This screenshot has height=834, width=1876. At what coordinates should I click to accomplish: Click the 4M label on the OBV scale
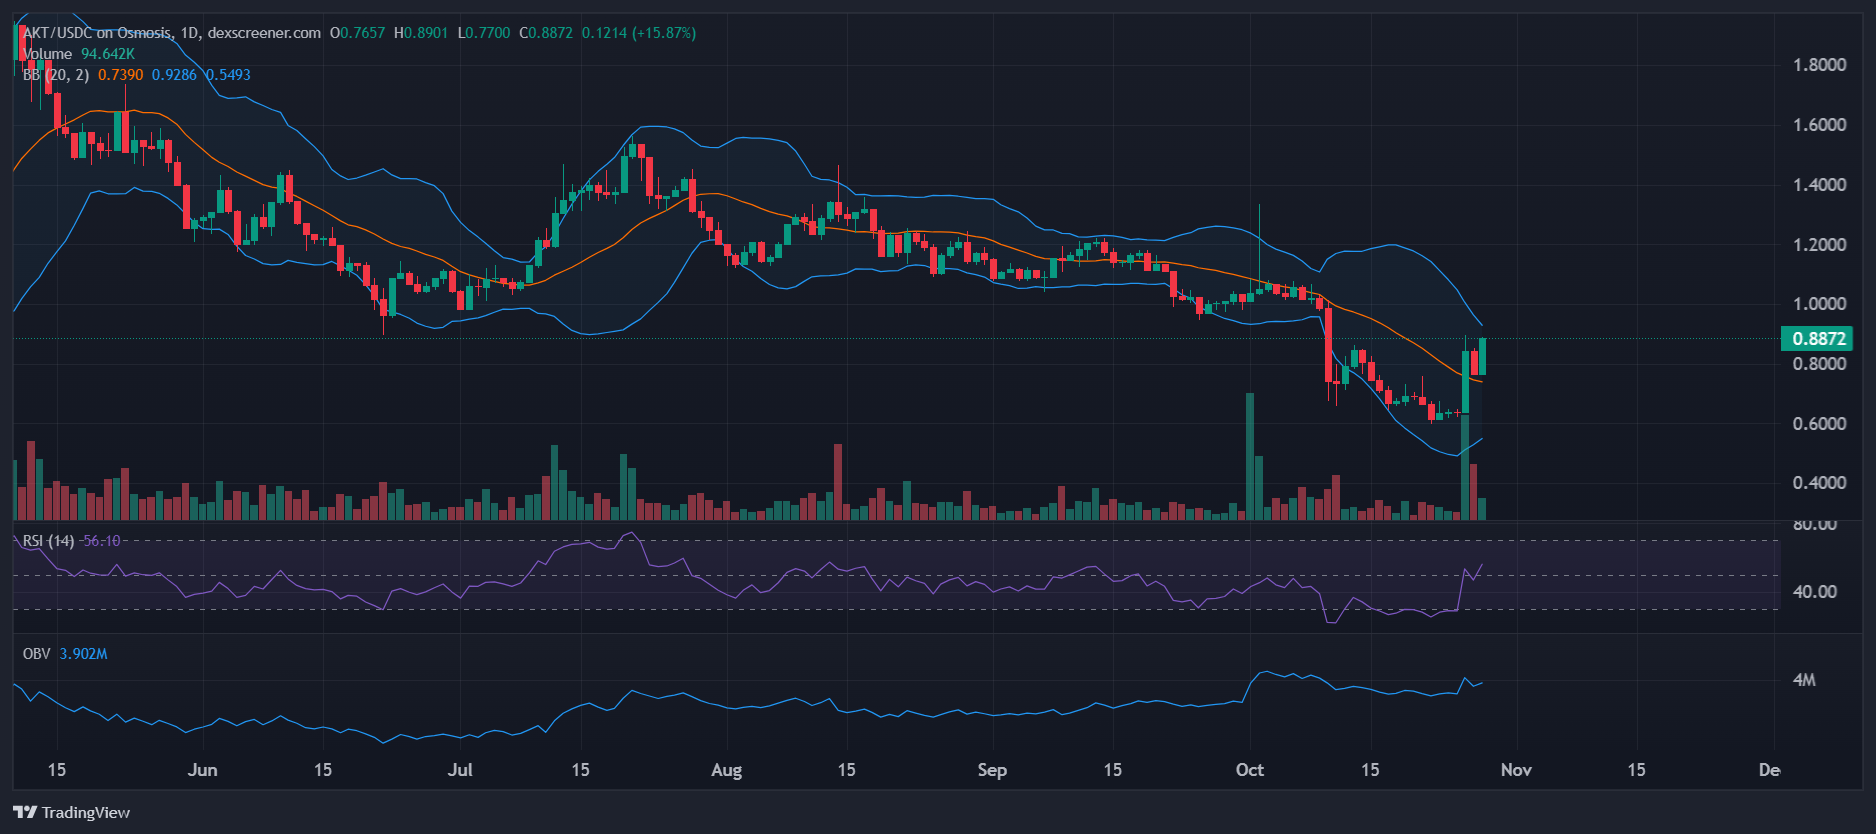point(1804,680)
